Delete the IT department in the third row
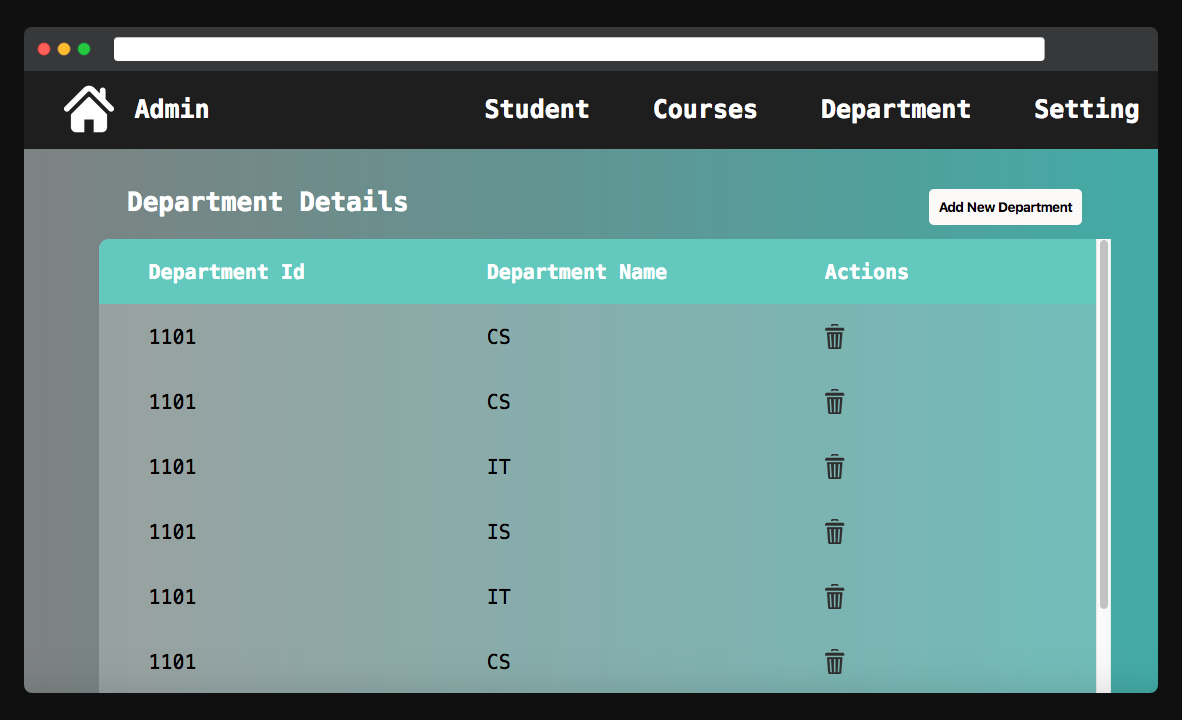The image size is (1182, 720). pos(835,467)
